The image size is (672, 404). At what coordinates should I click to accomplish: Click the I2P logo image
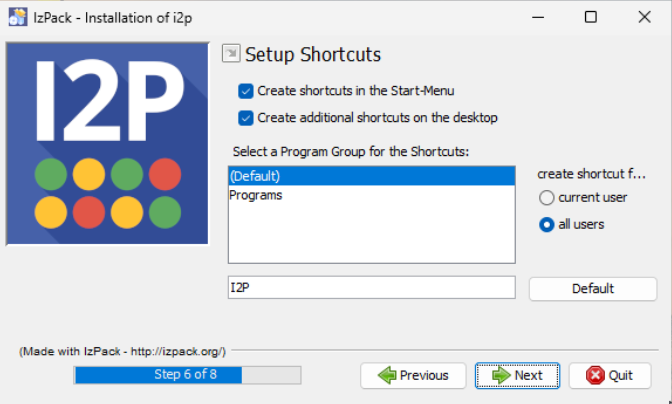(x=108, y=144)
